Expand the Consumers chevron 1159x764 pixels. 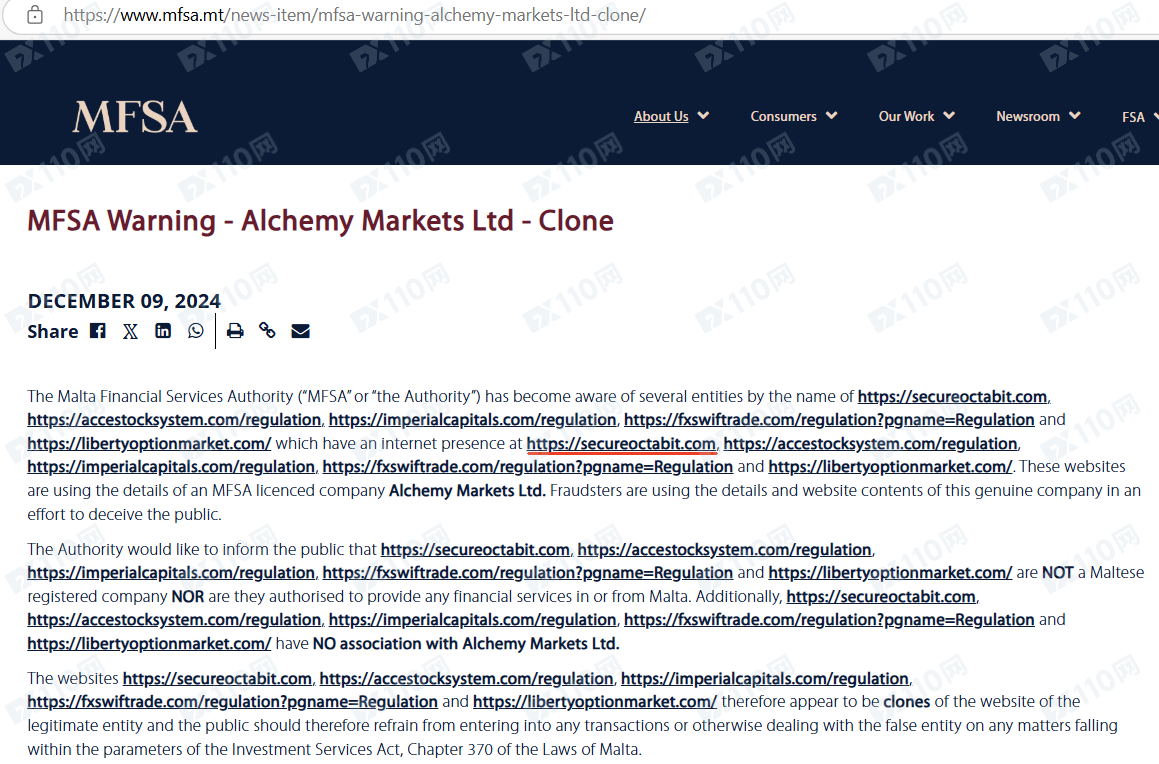coord(832,115)
